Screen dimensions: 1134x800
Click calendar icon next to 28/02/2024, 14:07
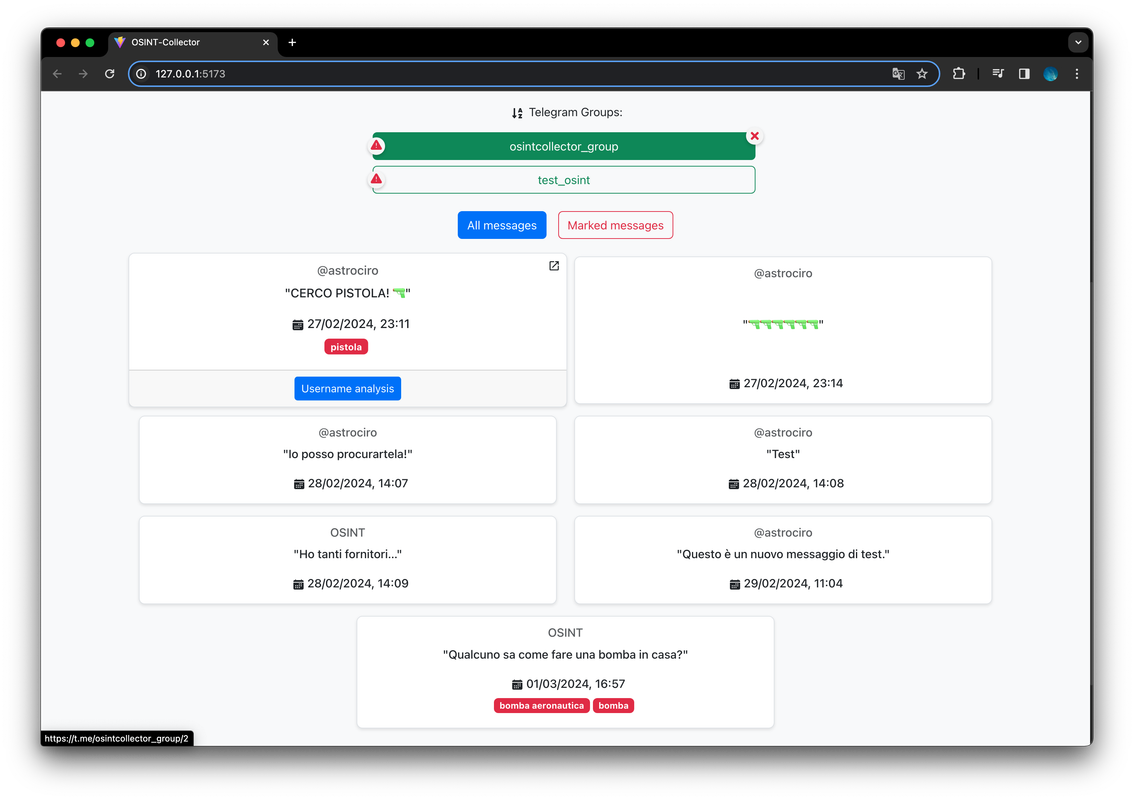(299, 484)
